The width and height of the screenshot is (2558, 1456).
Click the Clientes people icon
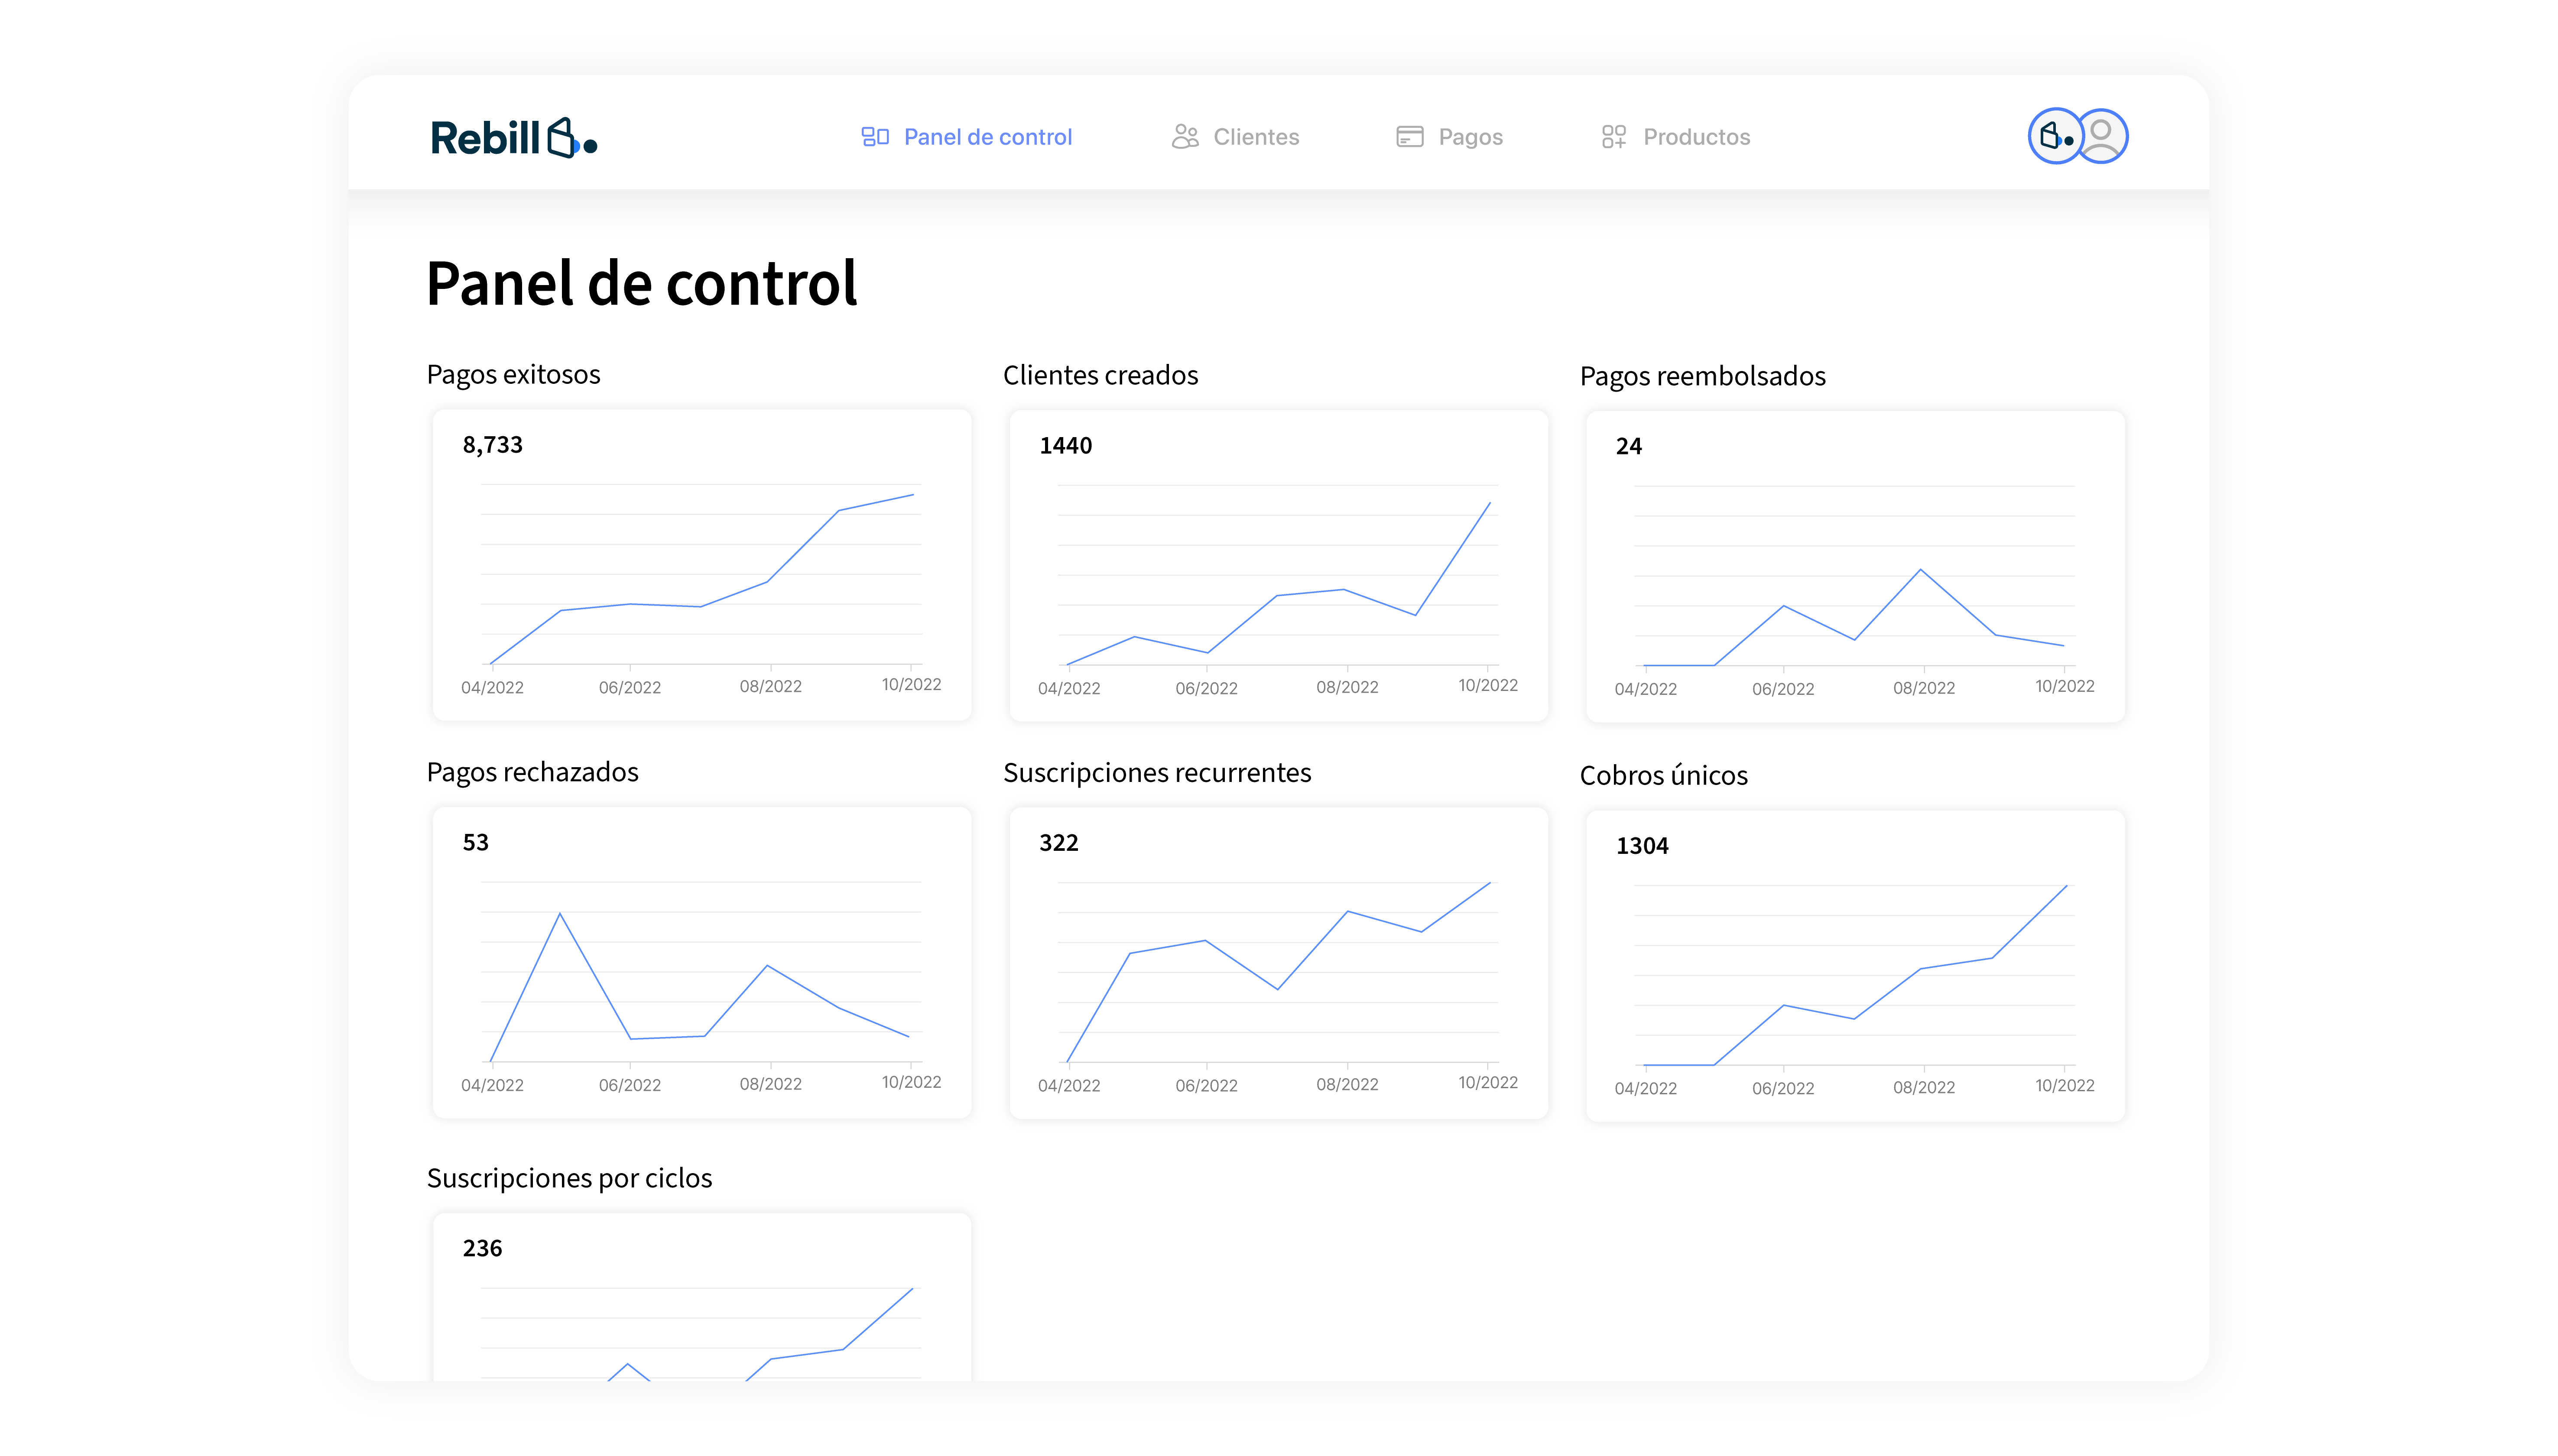(1185, 137)
